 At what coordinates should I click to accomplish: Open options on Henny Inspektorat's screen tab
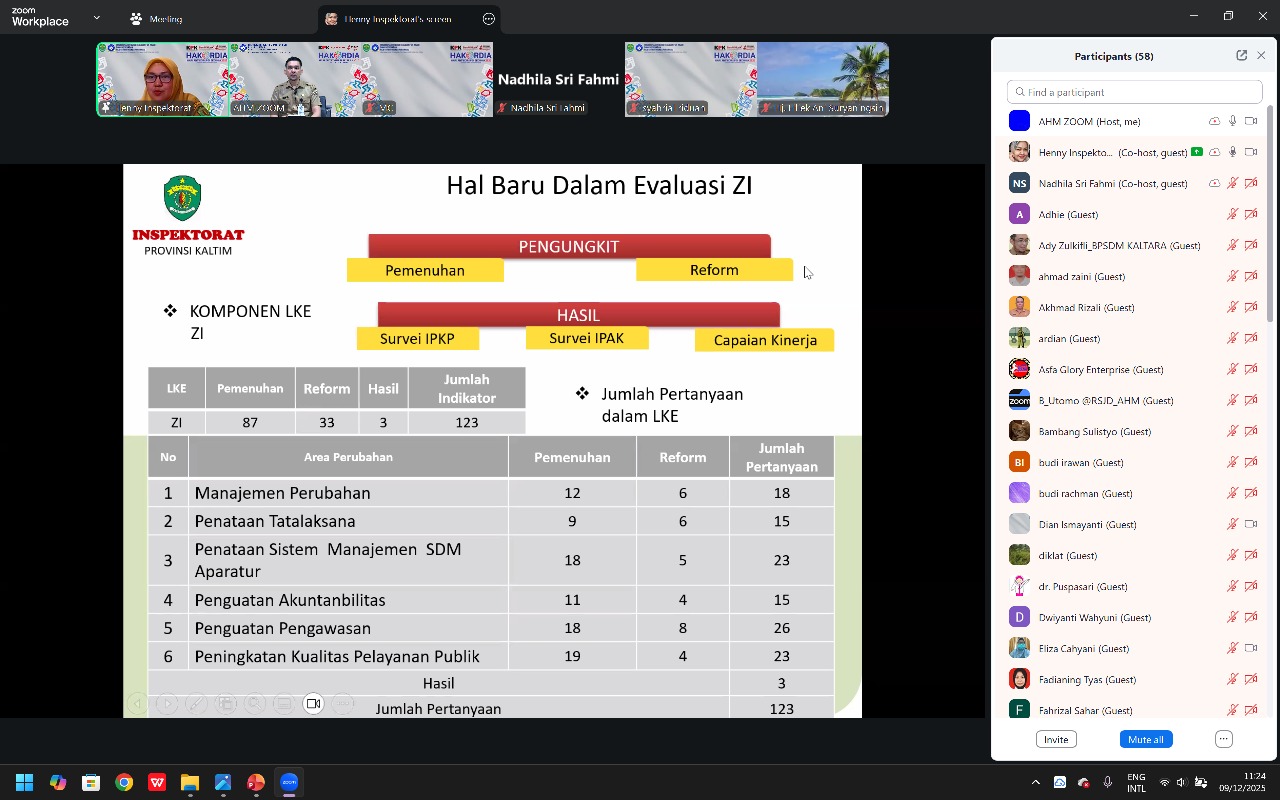pyautogui.click(x=488, y=19)
